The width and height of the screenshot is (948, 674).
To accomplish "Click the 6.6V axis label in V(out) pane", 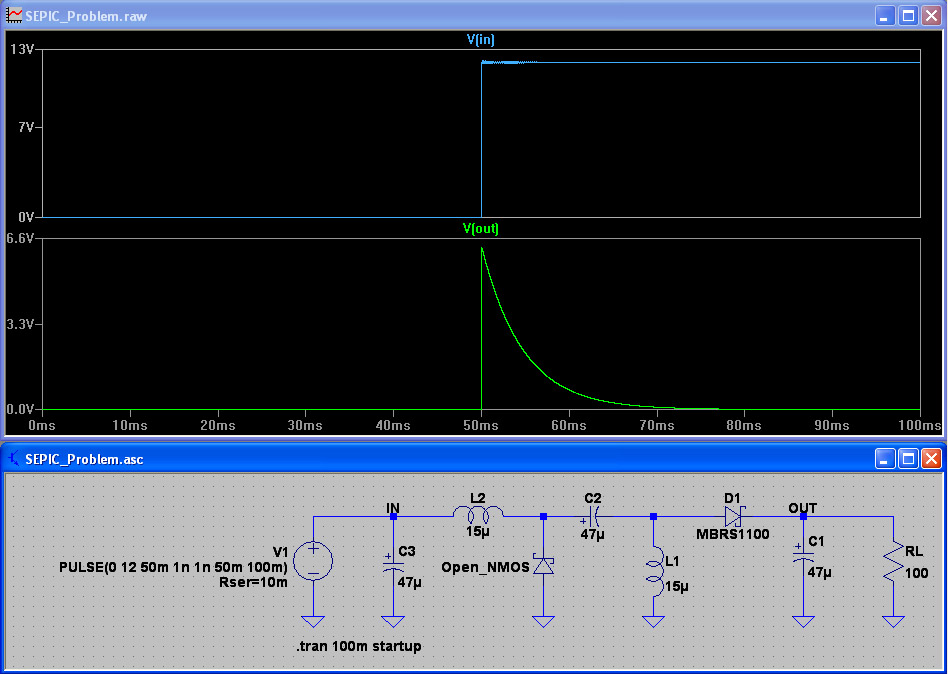I will pos(20,239).
